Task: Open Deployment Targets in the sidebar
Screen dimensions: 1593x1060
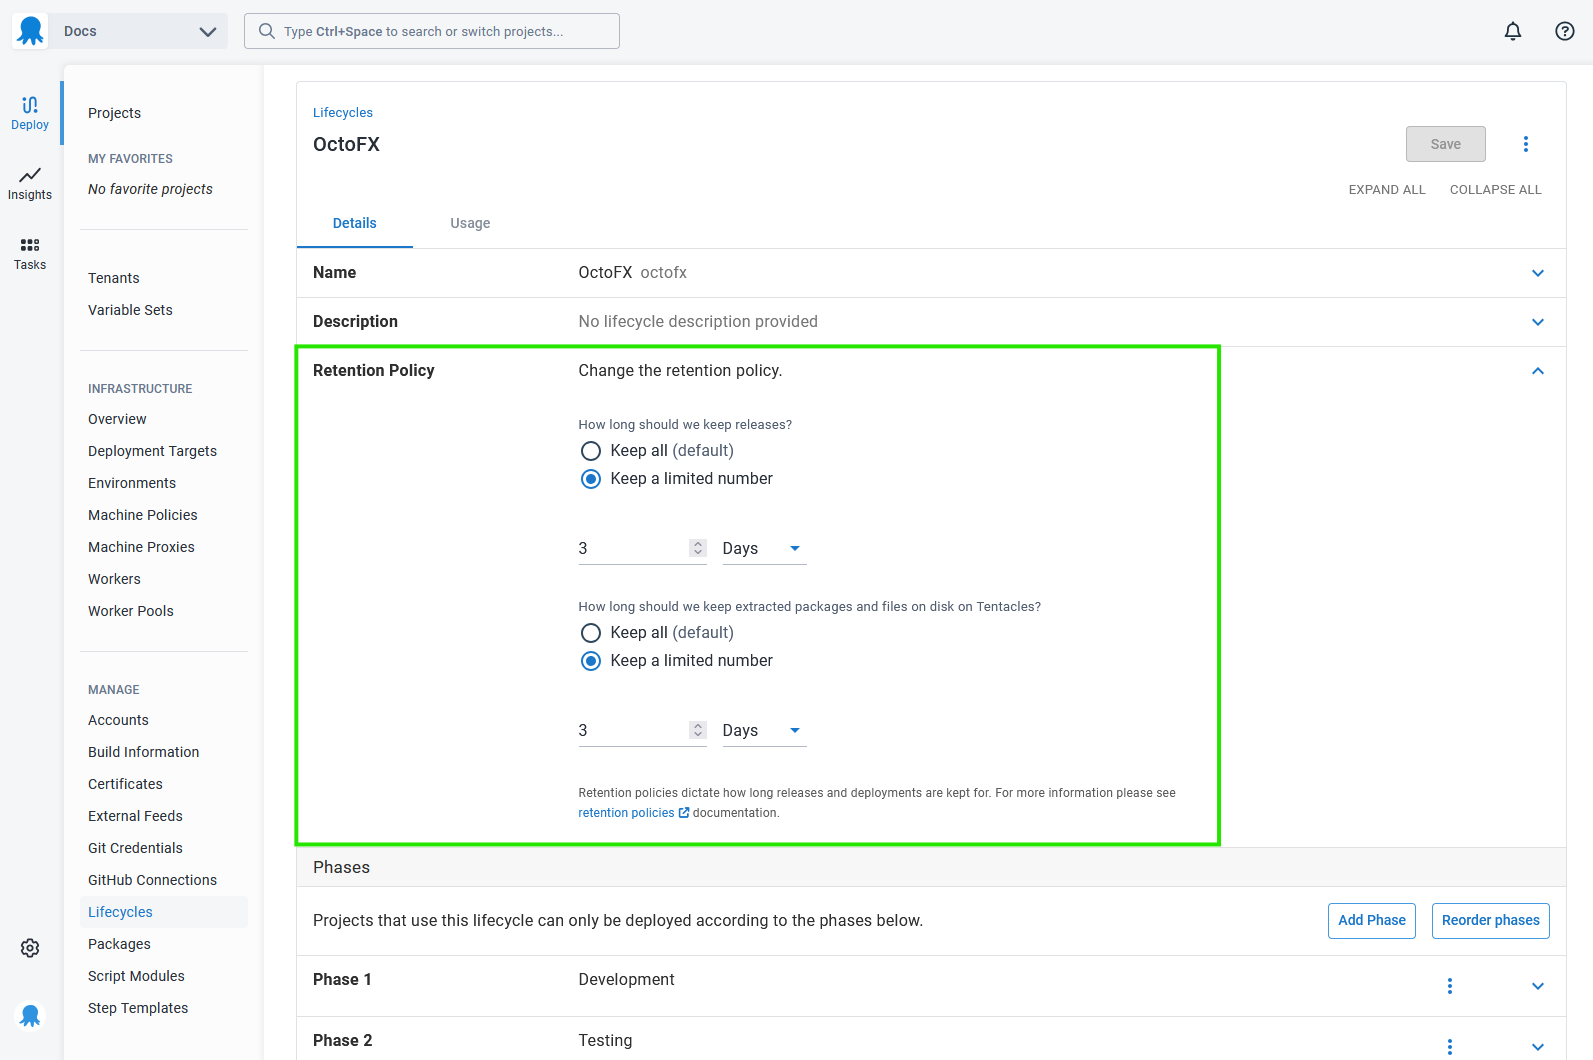Action: pyautogui.click(x=152, y=451)
